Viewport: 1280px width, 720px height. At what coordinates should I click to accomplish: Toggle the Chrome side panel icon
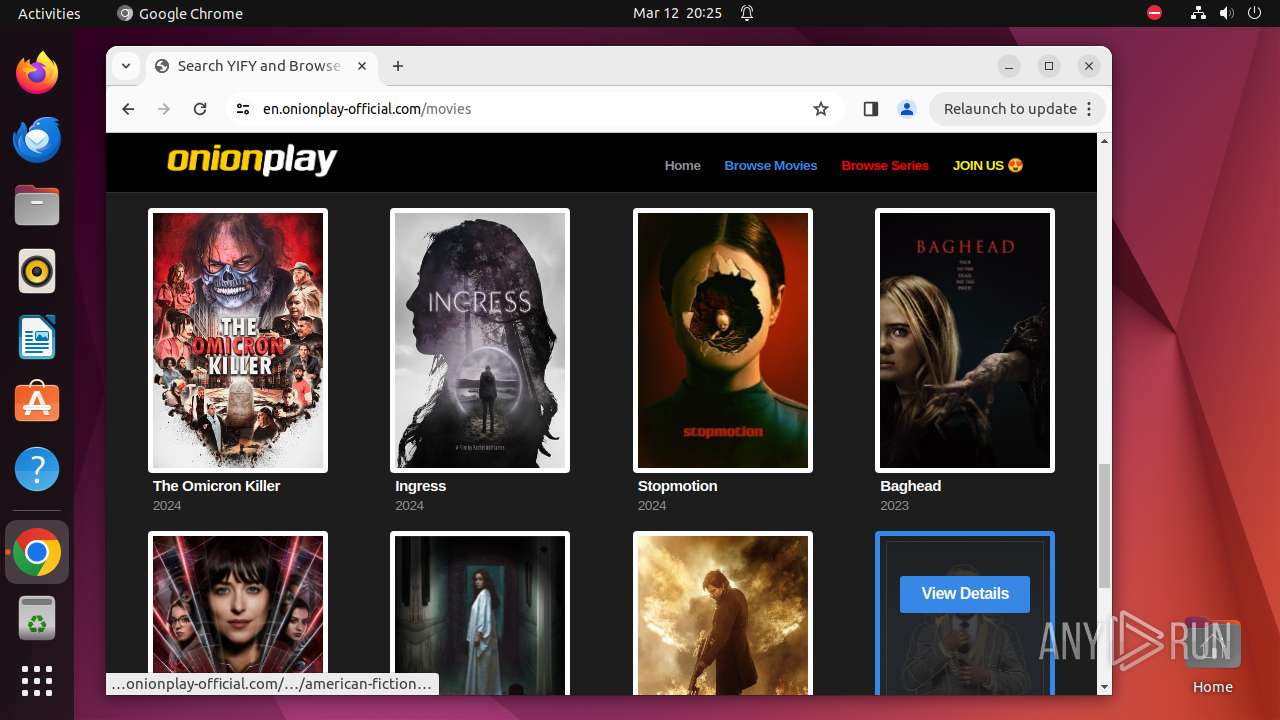tap(870, 109)
